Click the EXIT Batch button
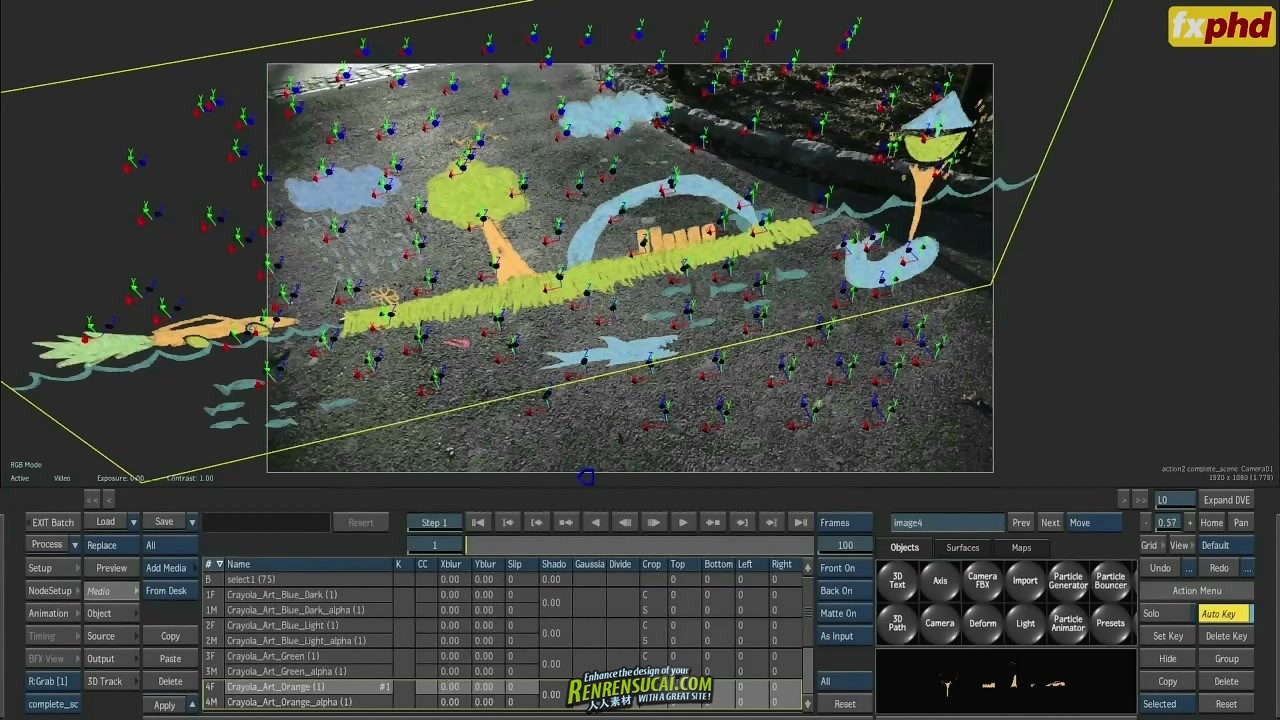Viewport: 1280px width, 720px height. [x=53, y=522]
